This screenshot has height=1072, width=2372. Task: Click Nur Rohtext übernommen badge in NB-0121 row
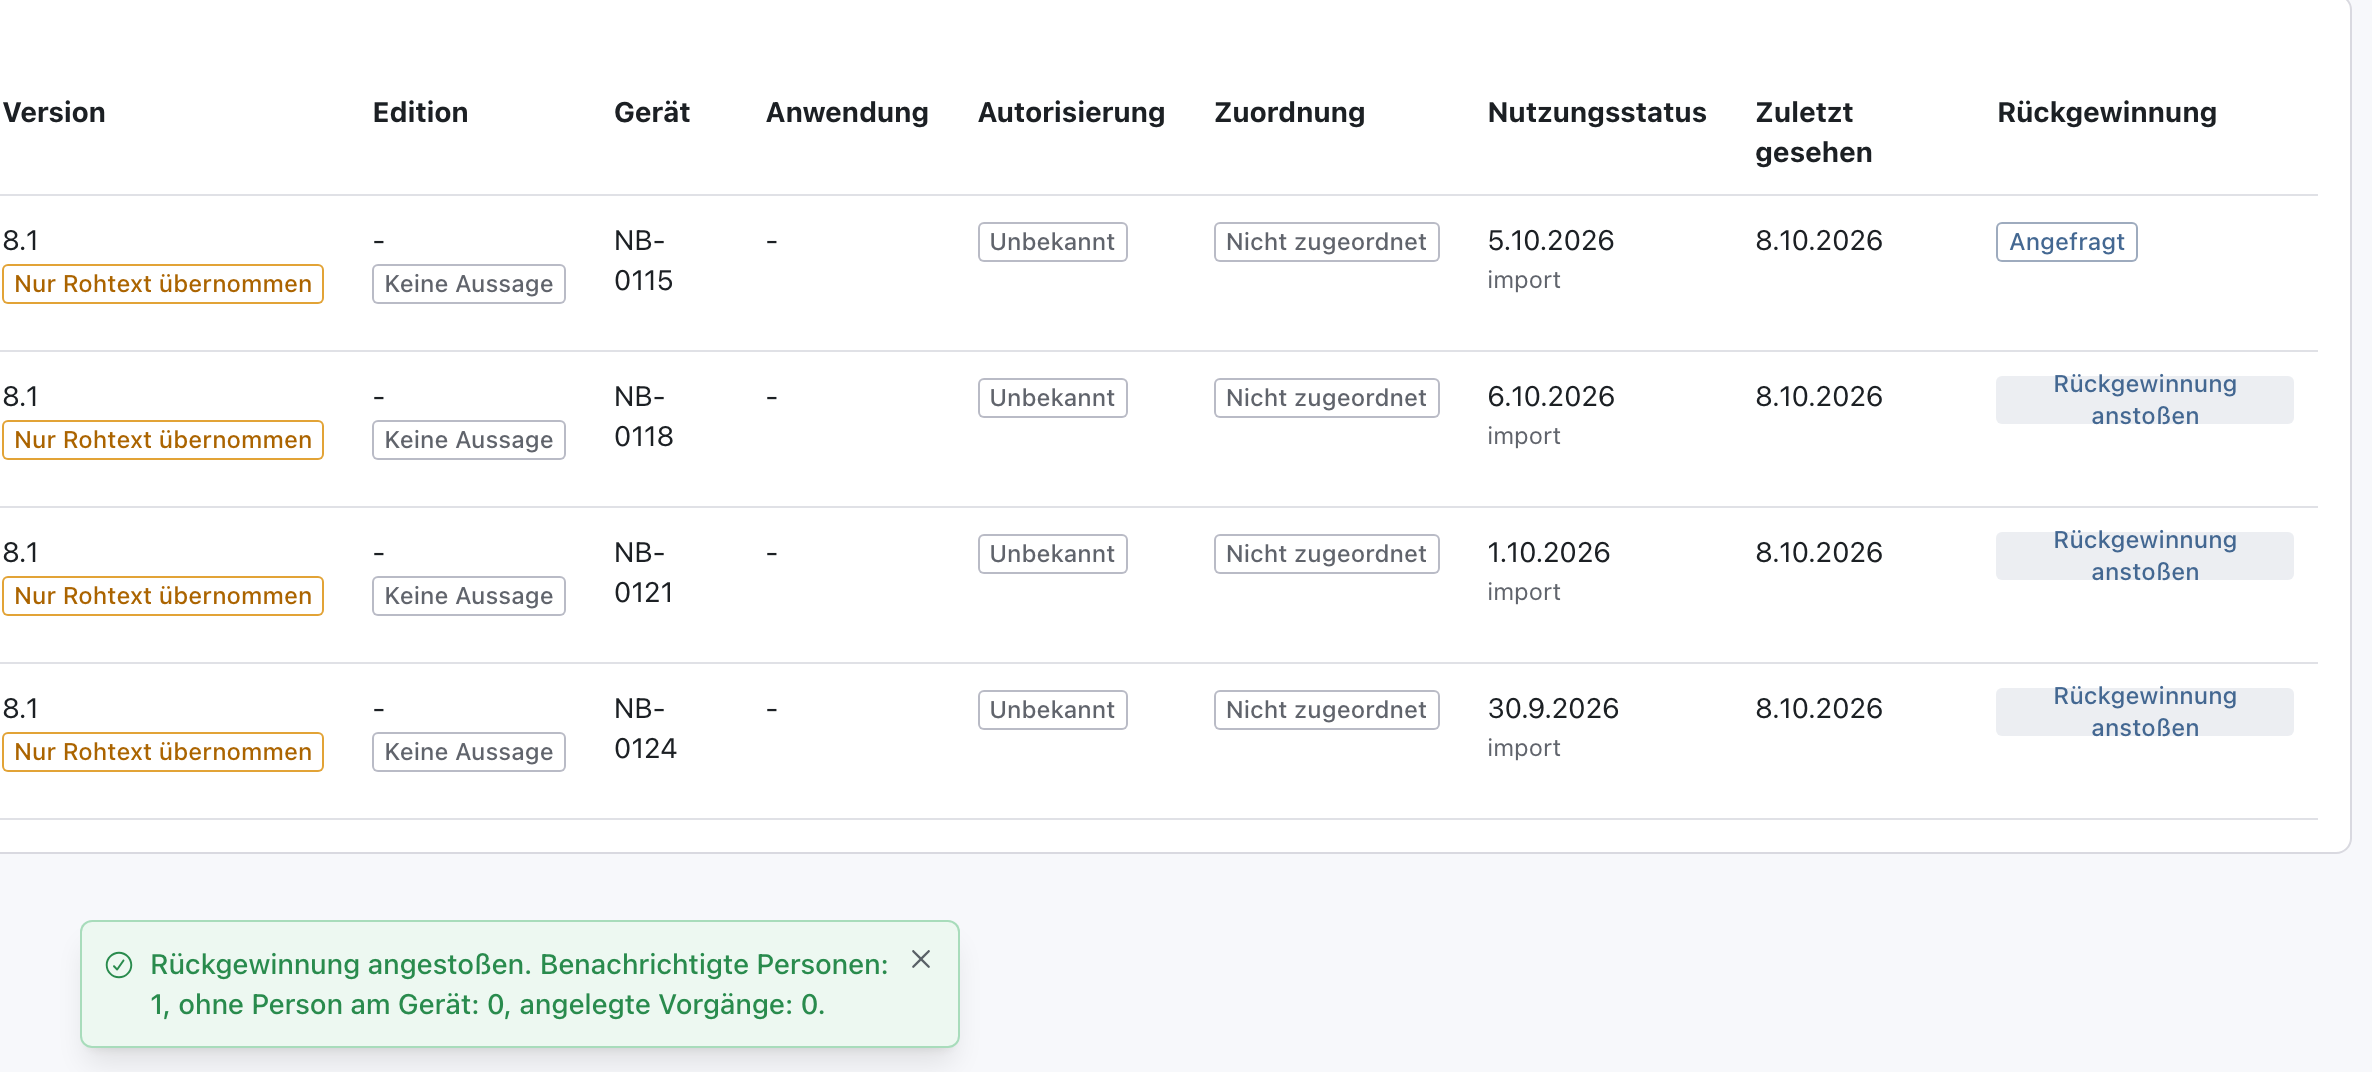click(x=163, y=596)
